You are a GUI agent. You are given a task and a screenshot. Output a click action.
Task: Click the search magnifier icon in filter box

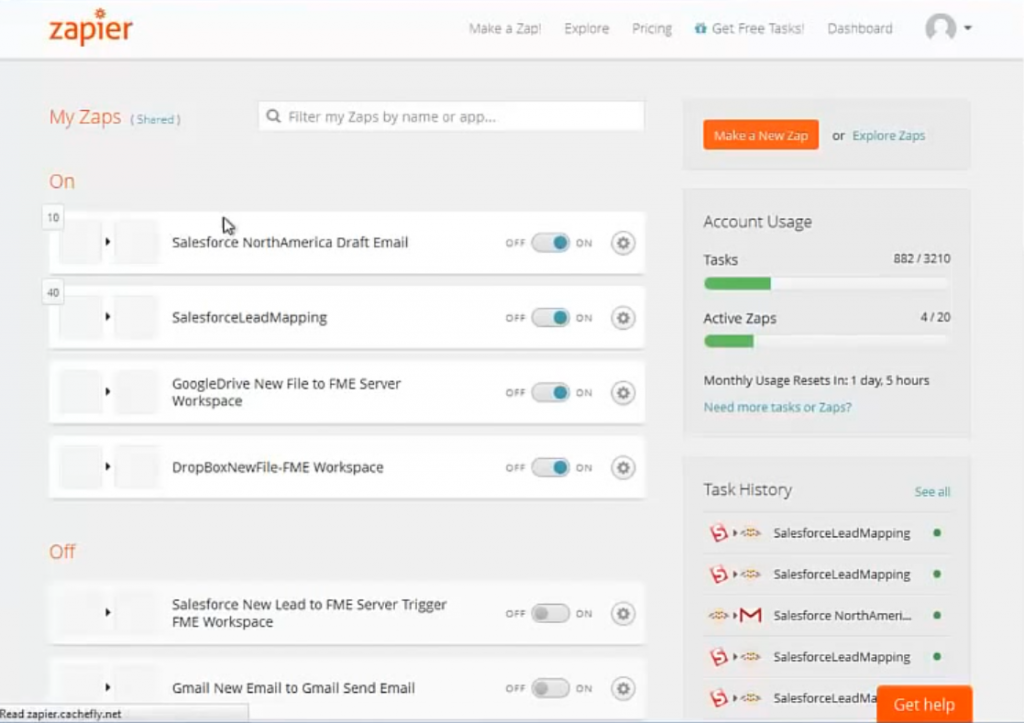click(274, 116)
